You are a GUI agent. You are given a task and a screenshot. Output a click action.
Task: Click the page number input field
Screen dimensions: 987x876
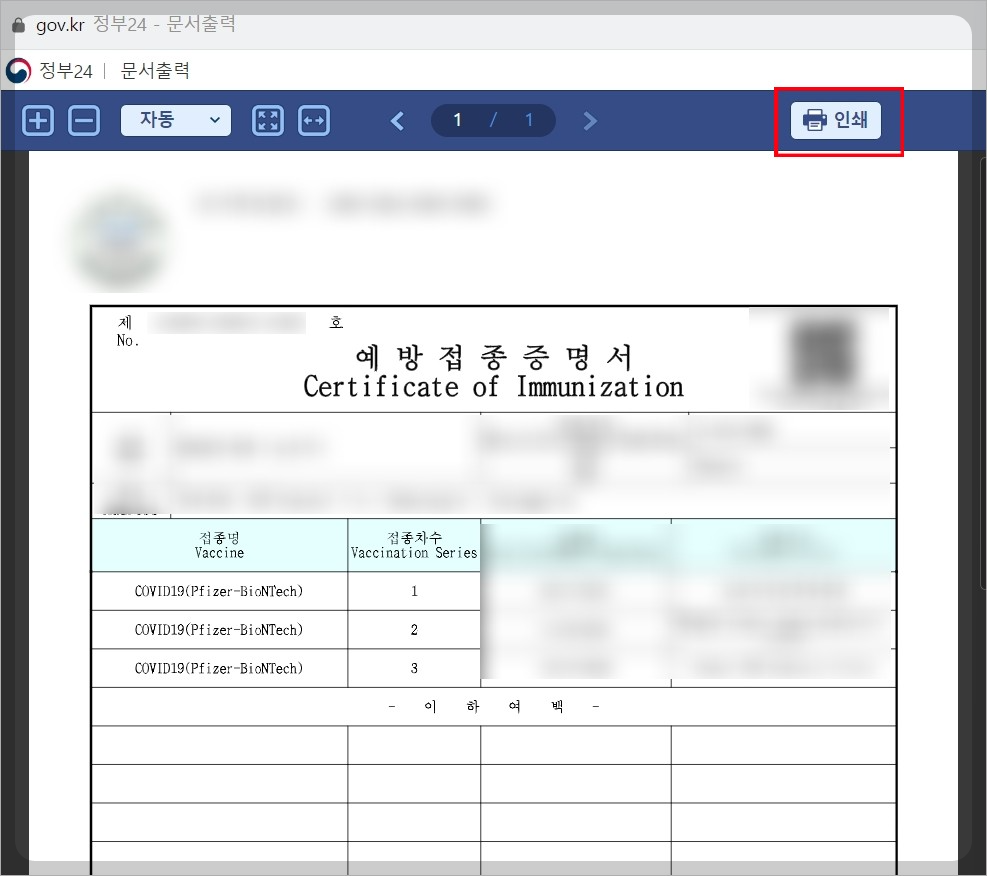point(456,120)
